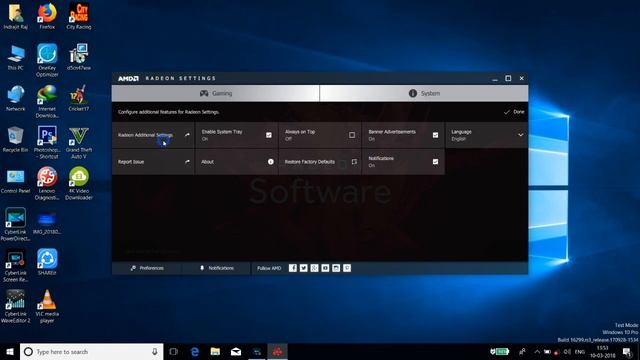Select SHAREit desktop icon
This screenshot has width=640, height=360.
point(47,262)
